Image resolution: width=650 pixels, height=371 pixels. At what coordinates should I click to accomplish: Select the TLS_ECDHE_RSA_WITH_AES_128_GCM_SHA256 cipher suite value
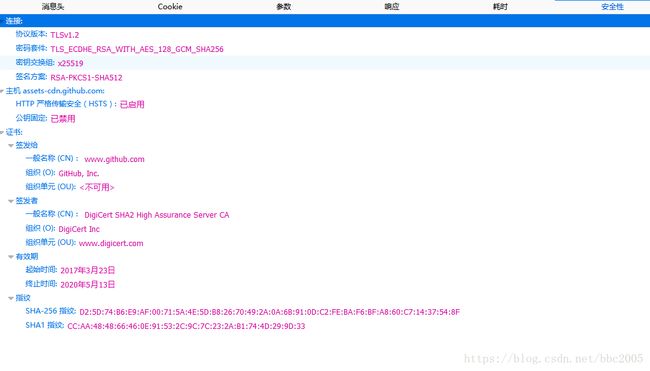point(137,49)
